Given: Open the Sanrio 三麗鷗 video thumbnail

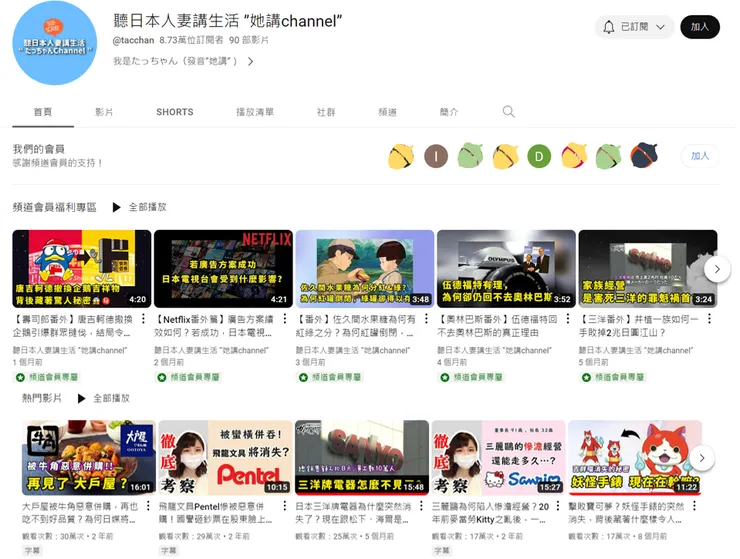Looking at the screenshot, I should [499, 457].
